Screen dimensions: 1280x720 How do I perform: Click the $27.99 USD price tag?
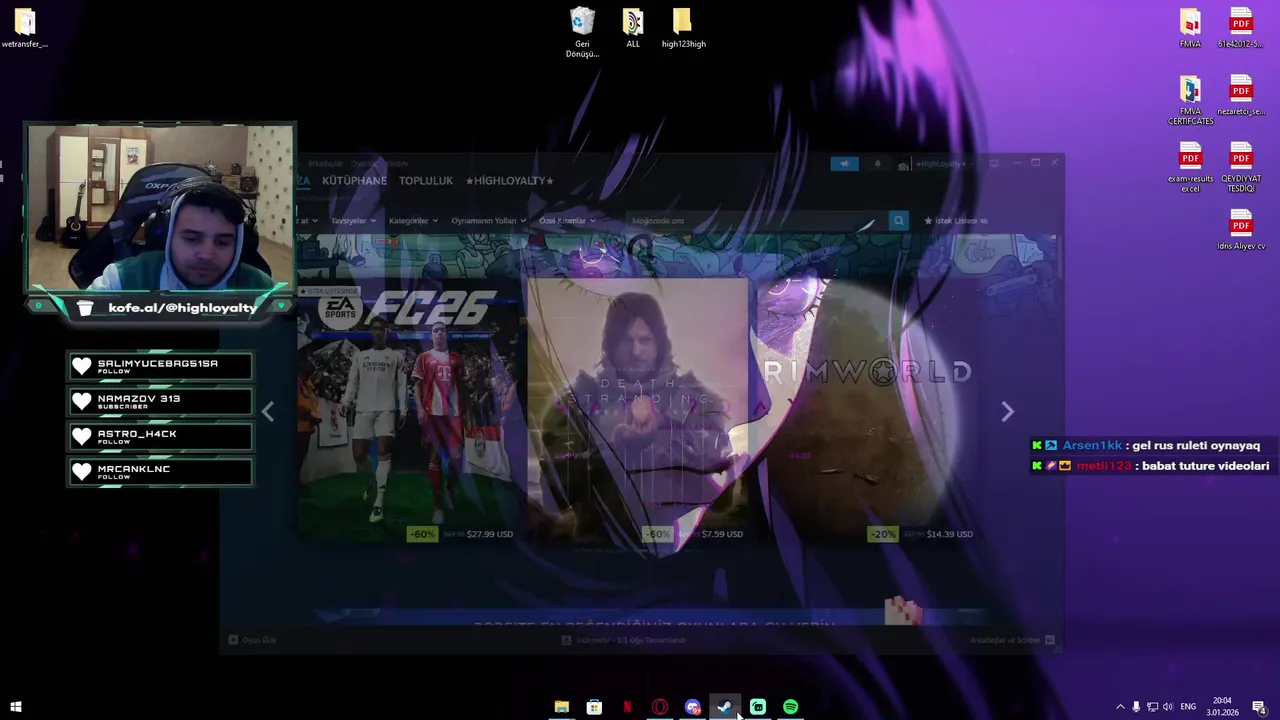pos(490,534)
